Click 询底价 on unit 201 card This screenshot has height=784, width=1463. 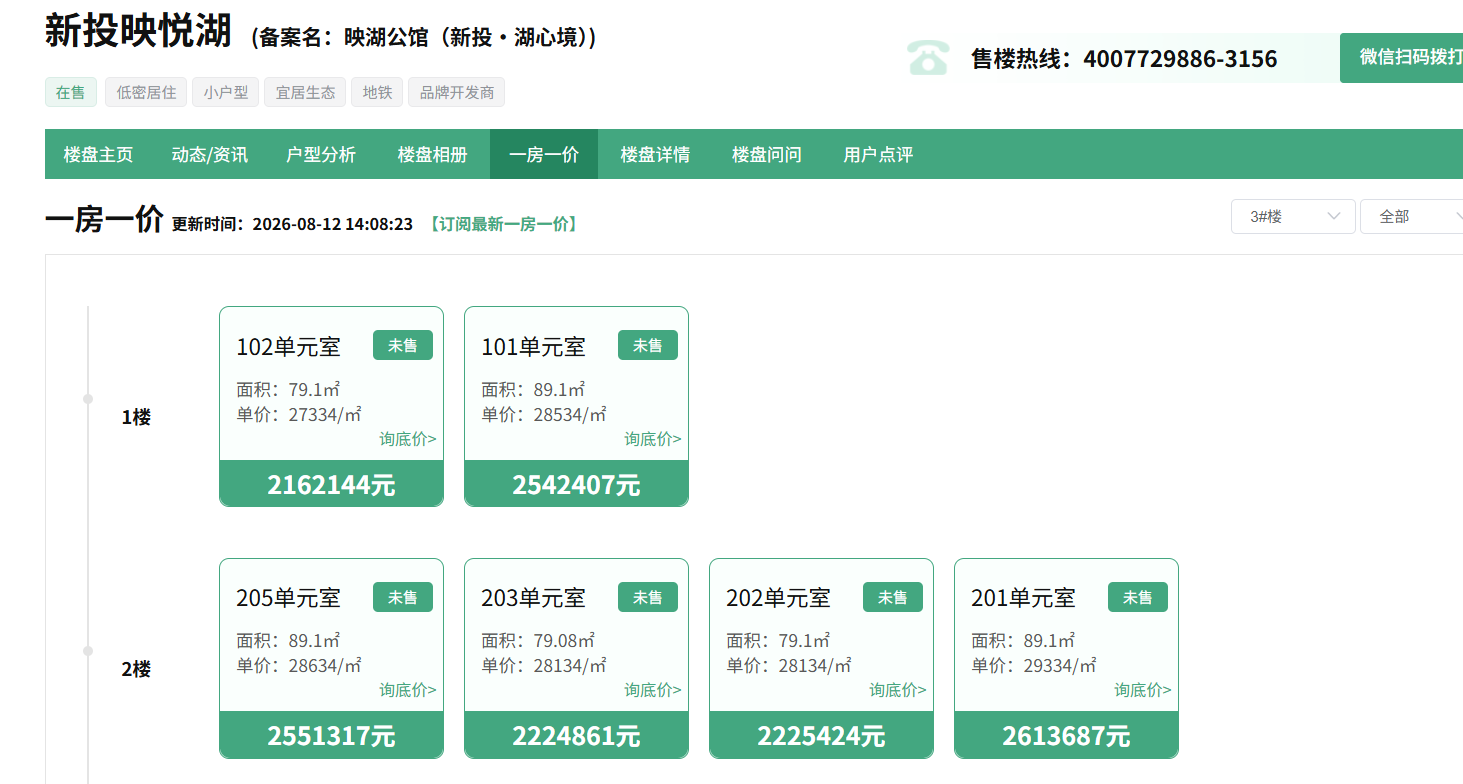tap(1143, 690)
